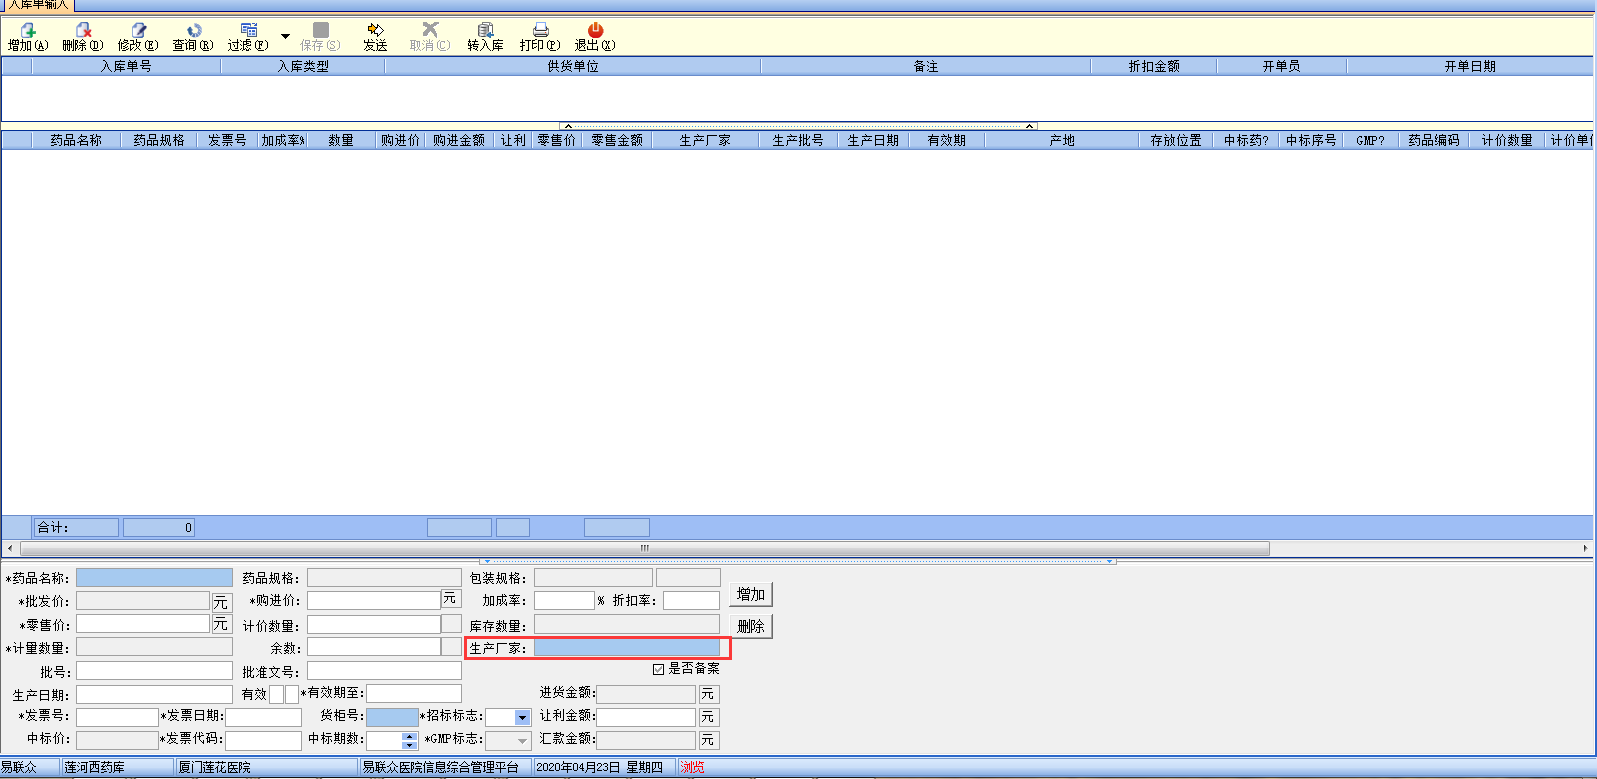
Task: Click the 备注 column header
Action: (x=926, y=66)
